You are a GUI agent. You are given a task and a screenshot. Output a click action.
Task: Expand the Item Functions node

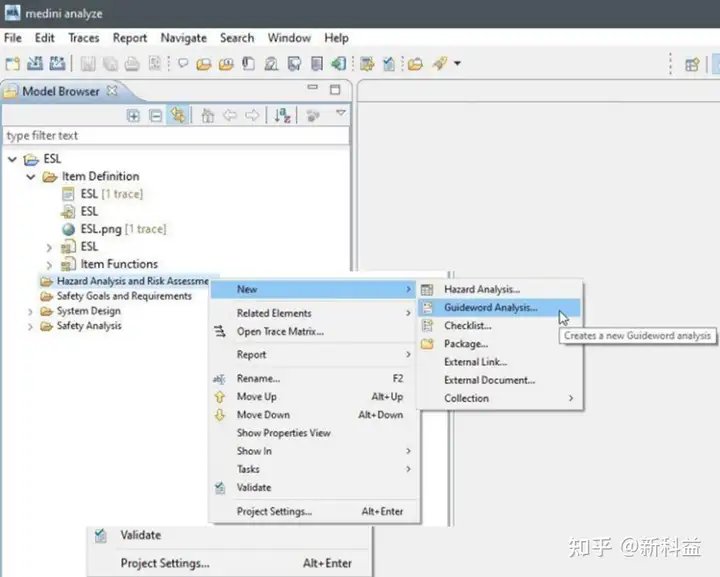coord(49,265)
